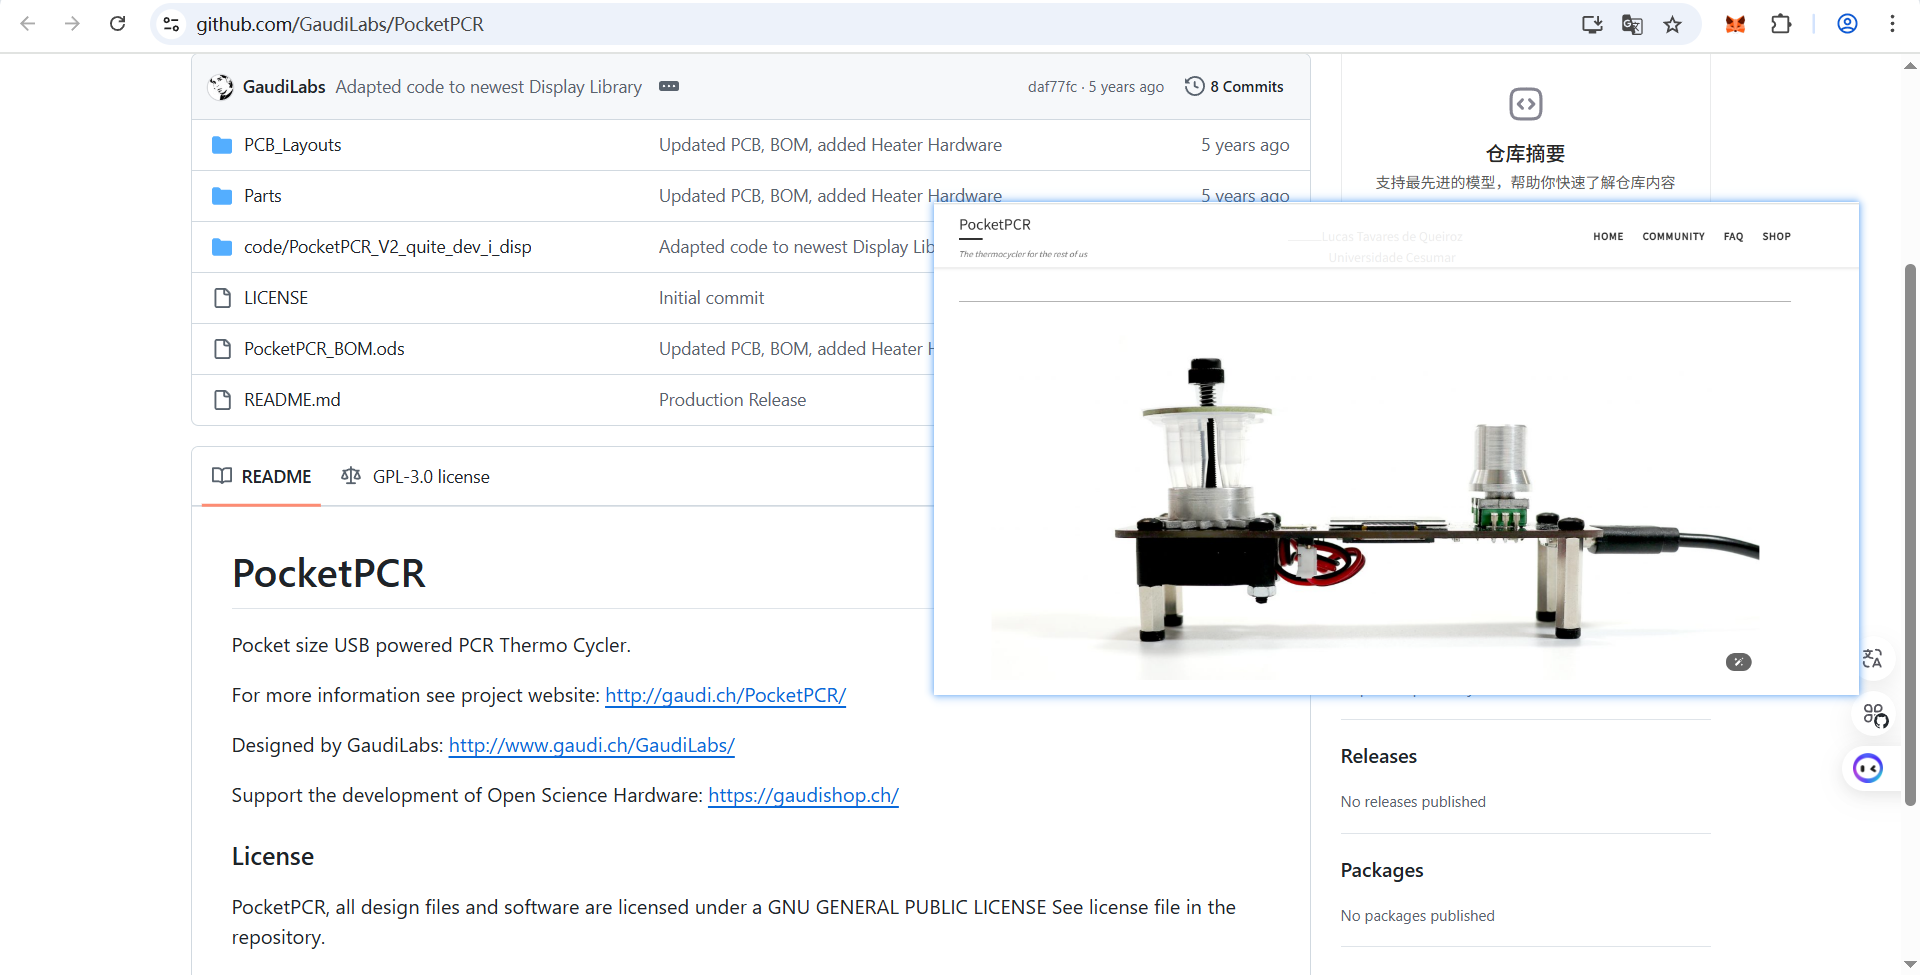
Task: Open the Chrome three-dot menu
Action: pyautogui.click(x=1892, y=24)
